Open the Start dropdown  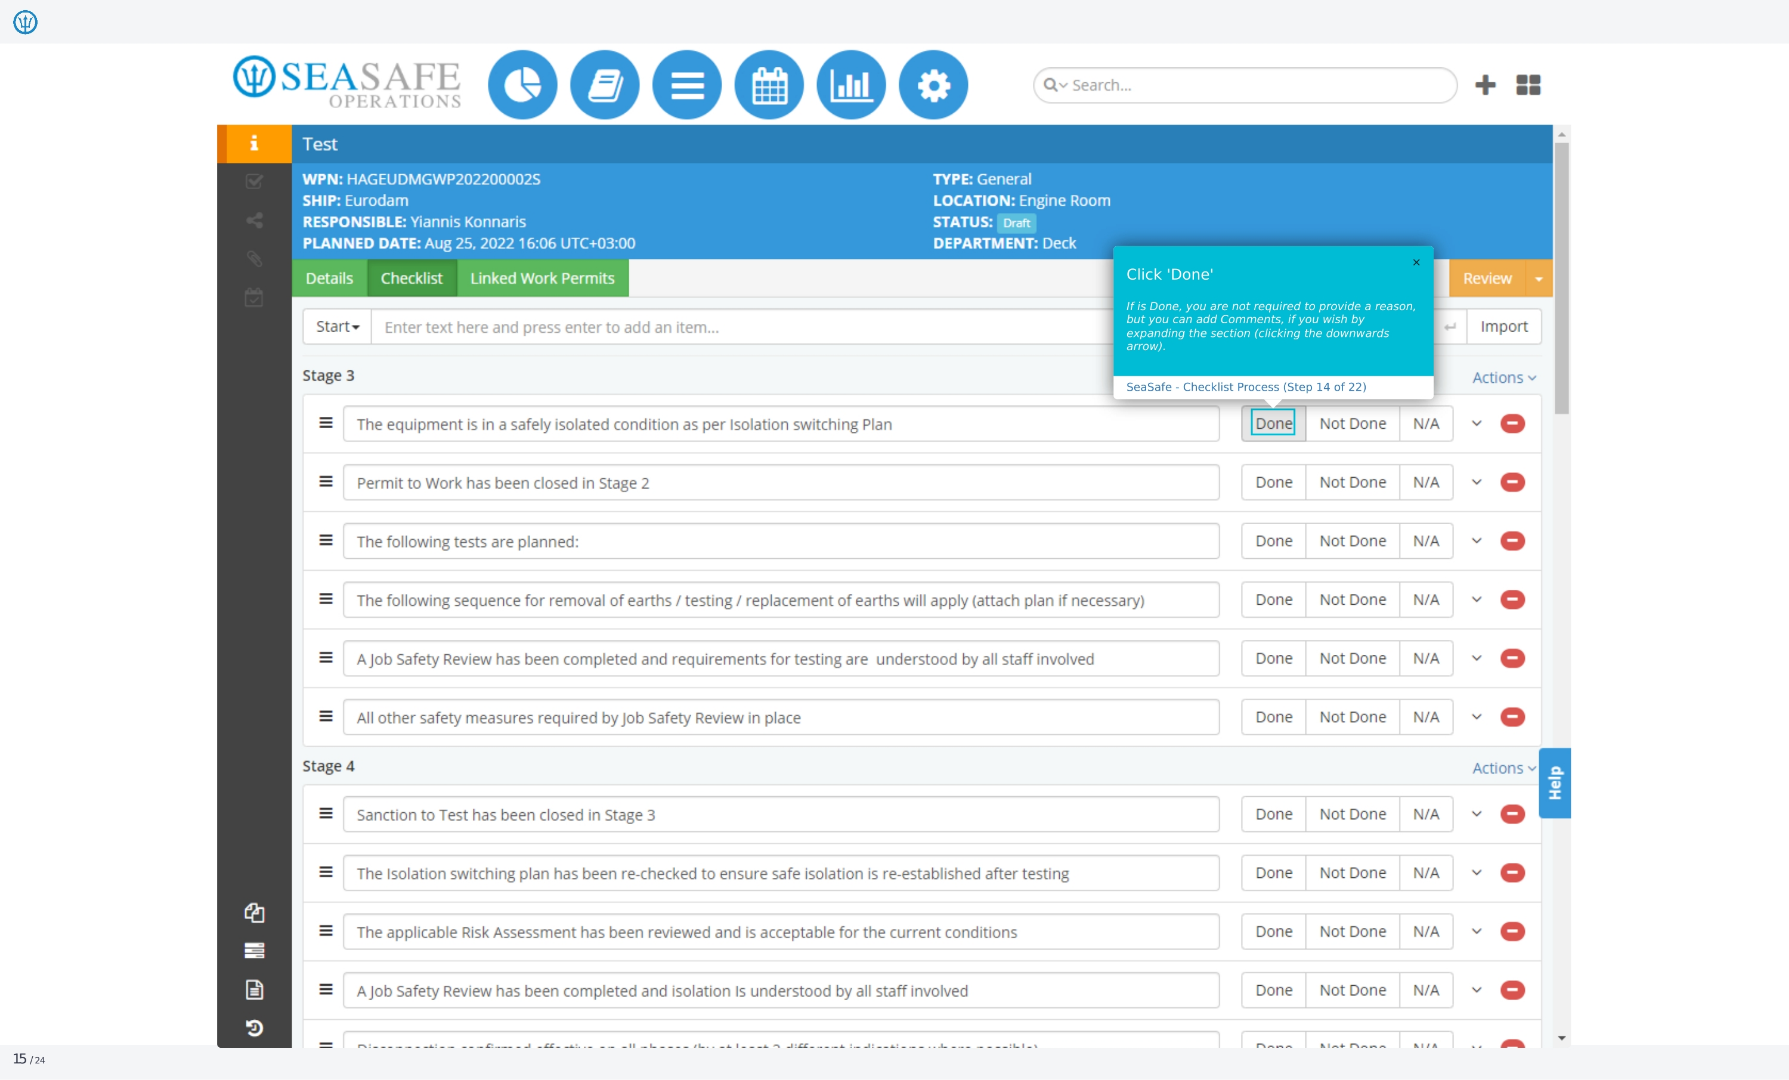pos(337,327)
